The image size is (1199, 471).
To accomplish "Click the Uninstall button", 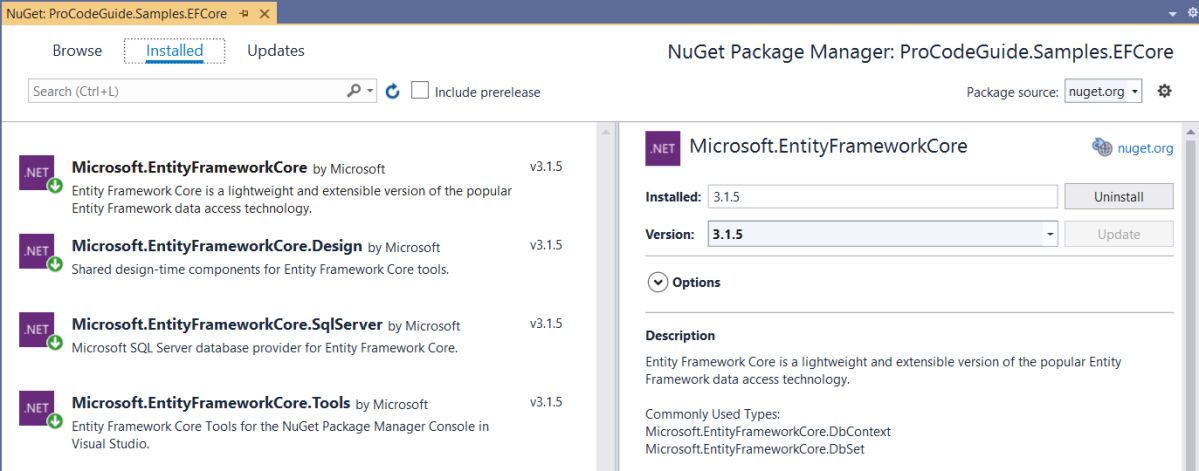I will point(1118,197).
